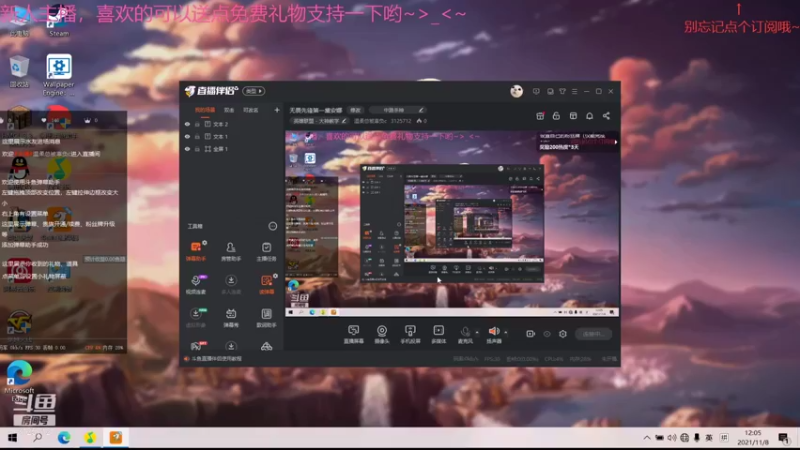Expand microphone device dropdown arrow
This screenshot has width=800, height=450.
tap(477, 333)
